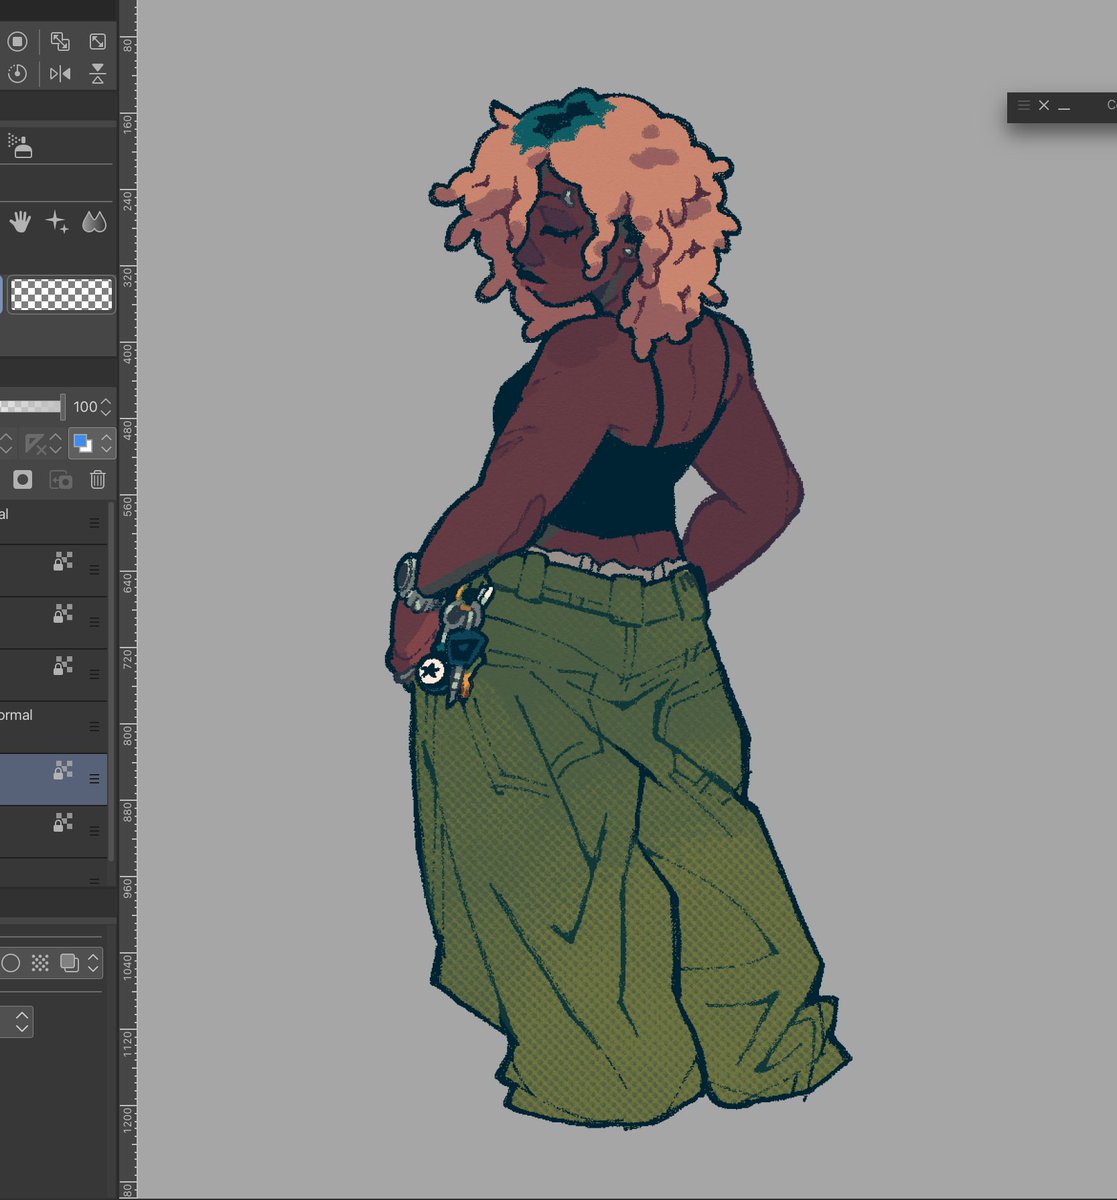The height and width of the screenshot is (1200, 1117).
Task: Delete layer with the trash icon
Action: (x=97, y=480)
